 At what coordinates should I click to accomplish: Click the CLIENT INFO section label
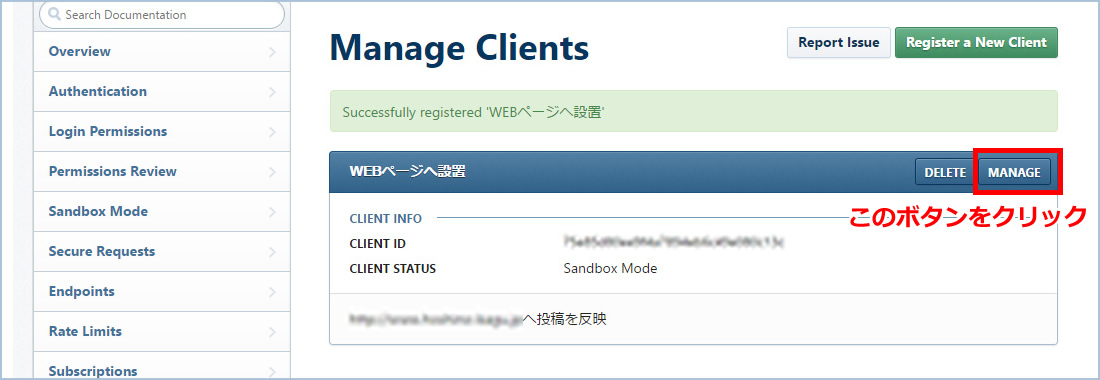click(386, 219)
